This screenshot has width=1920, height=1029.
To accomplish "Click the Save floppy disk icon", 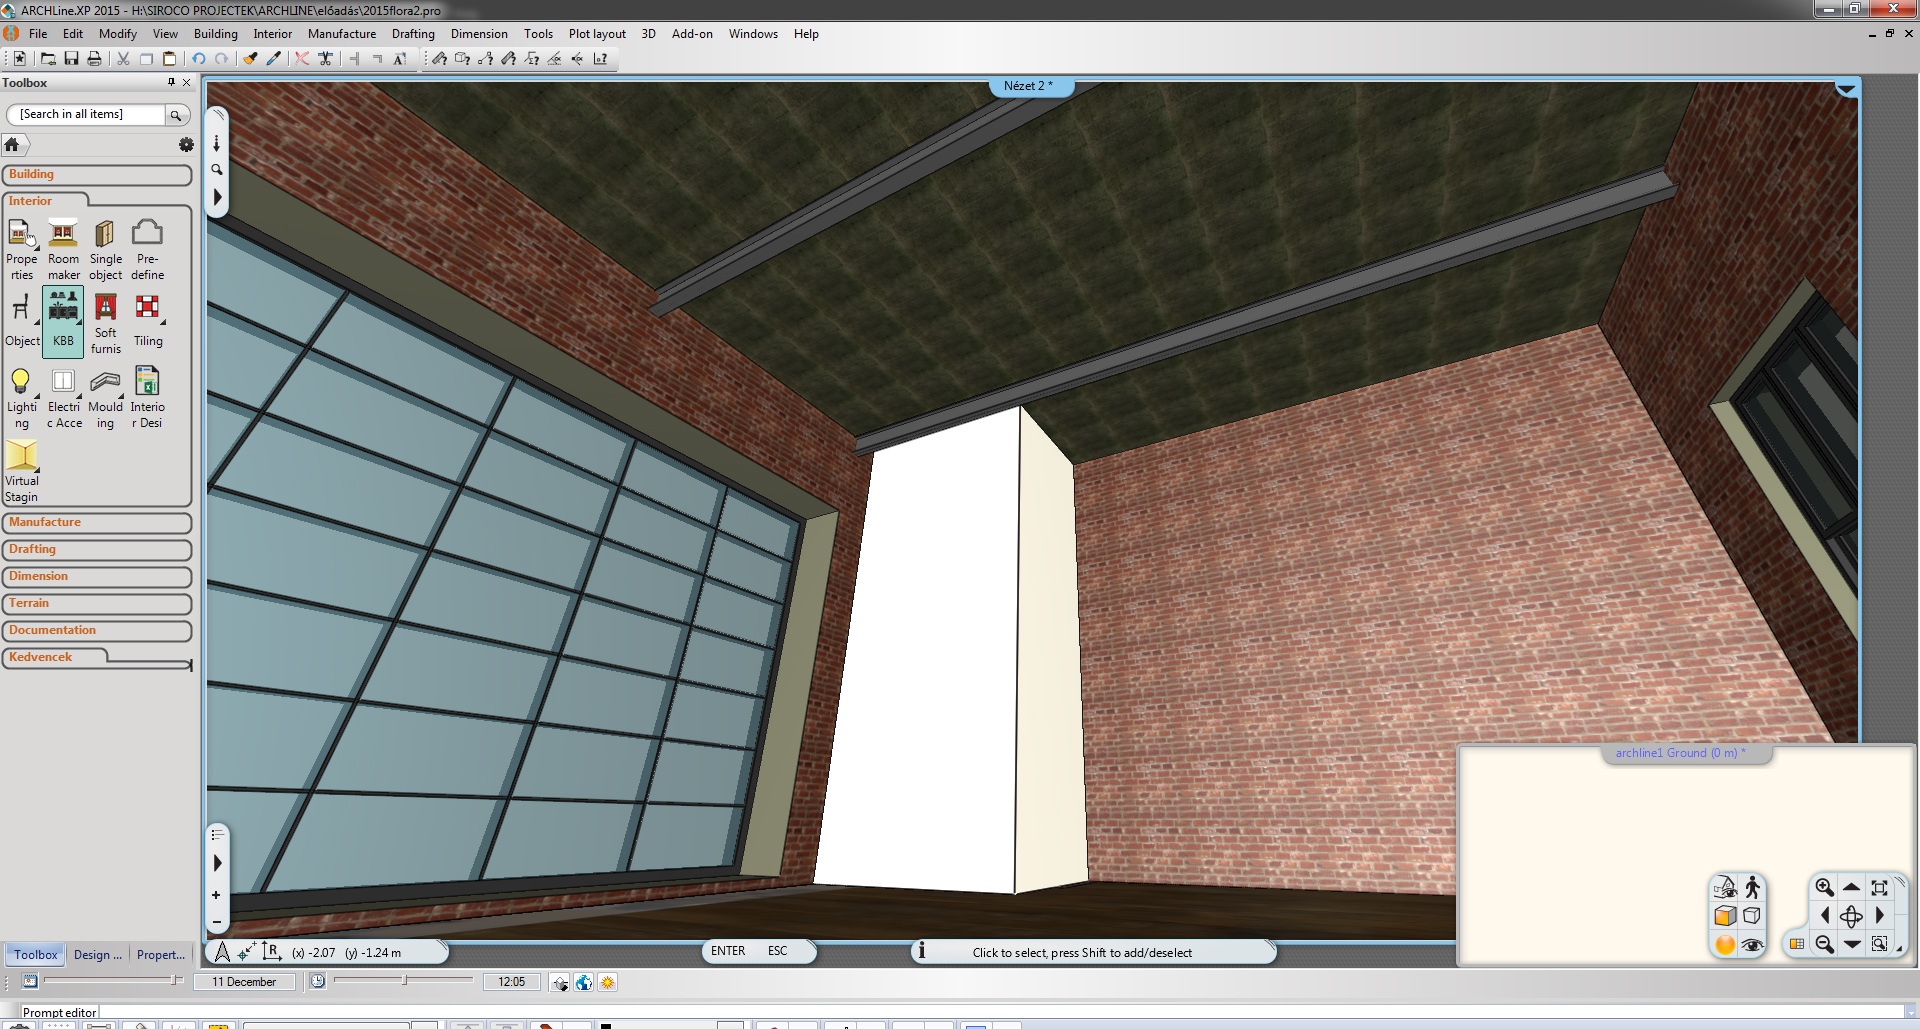I will click(71, 59).
